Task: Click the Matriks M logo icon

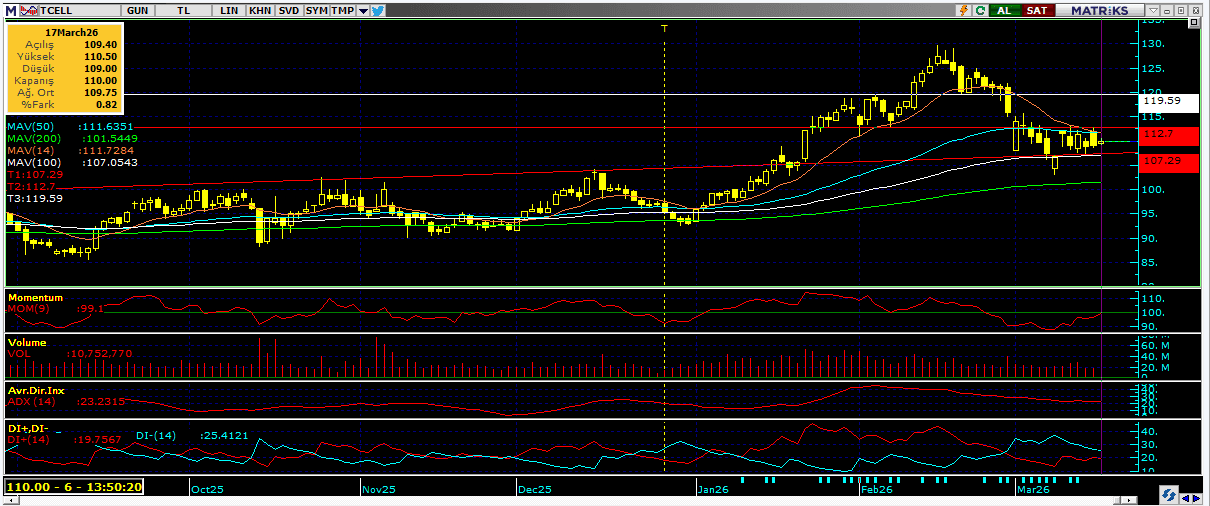Action: (x=11, y=10)
